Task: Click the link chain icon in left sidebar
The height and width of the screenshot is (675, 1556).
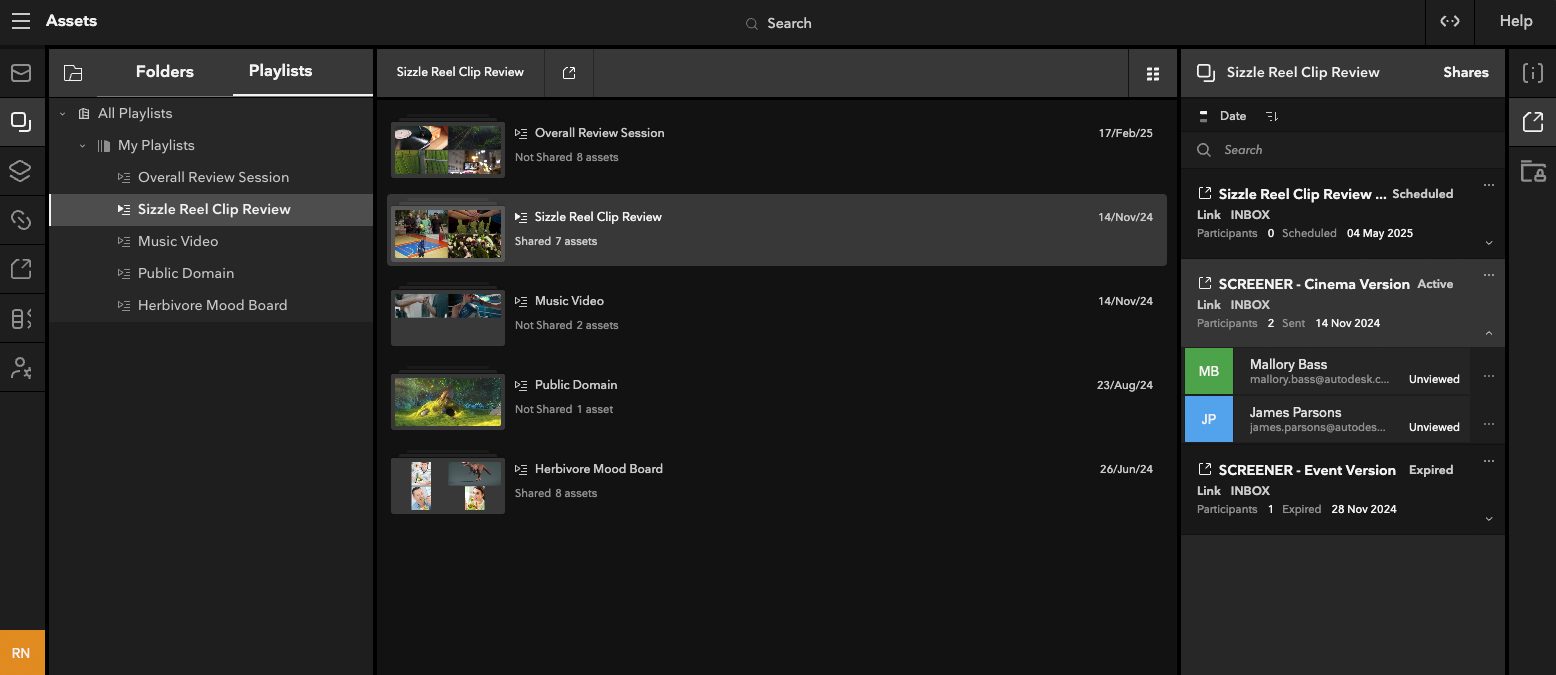Action: tap(21, 220)
